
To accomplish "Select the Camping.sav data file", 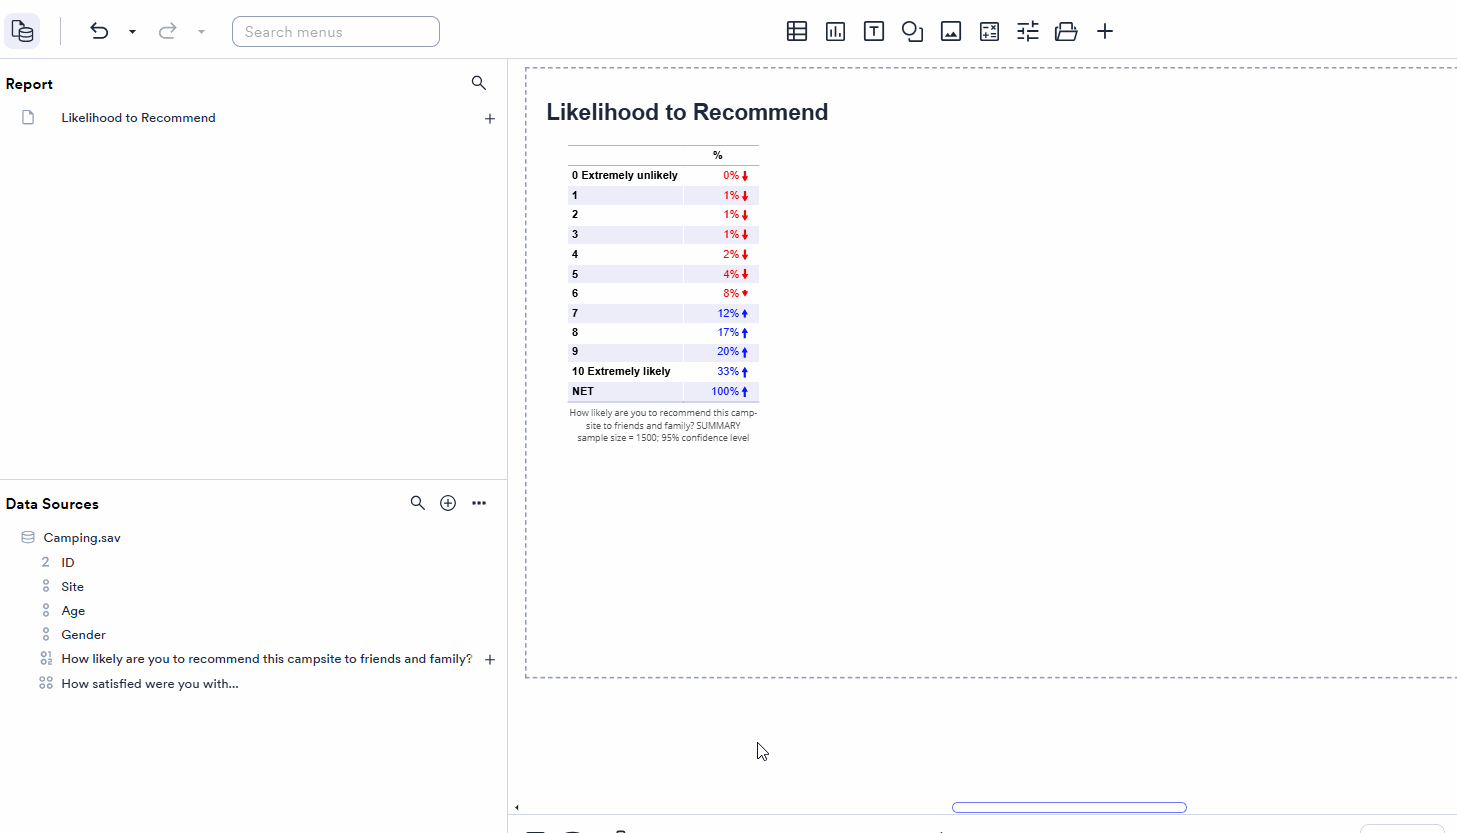I will (x=82, y=538).
